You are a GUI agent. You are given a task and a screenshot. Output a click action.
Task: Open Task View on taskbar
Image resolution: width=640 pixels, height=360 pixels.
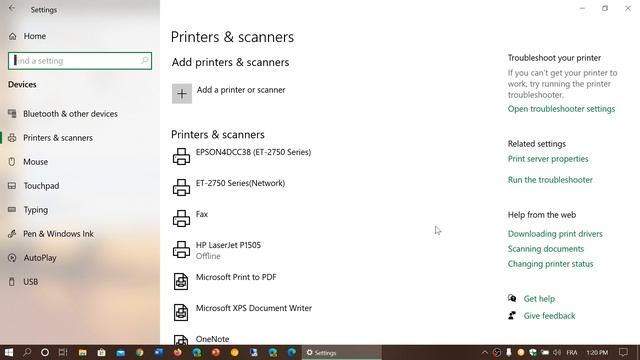coord(63,352)
